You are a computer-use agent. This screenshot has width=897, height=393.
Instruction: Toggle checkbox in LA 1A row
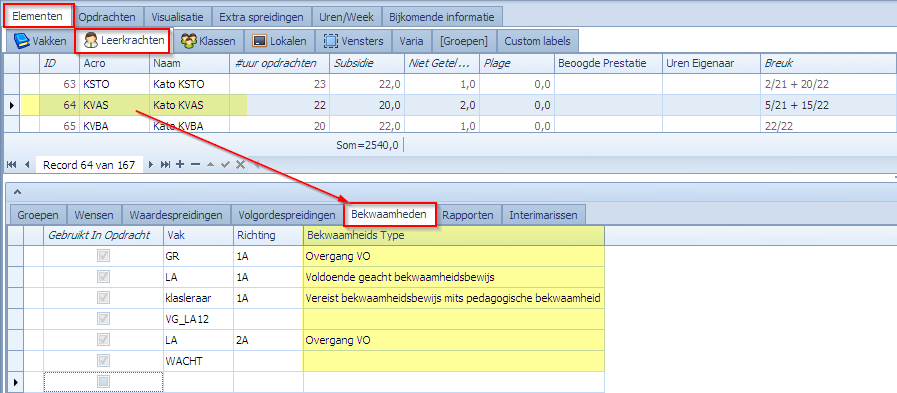(x=104, y=277)
